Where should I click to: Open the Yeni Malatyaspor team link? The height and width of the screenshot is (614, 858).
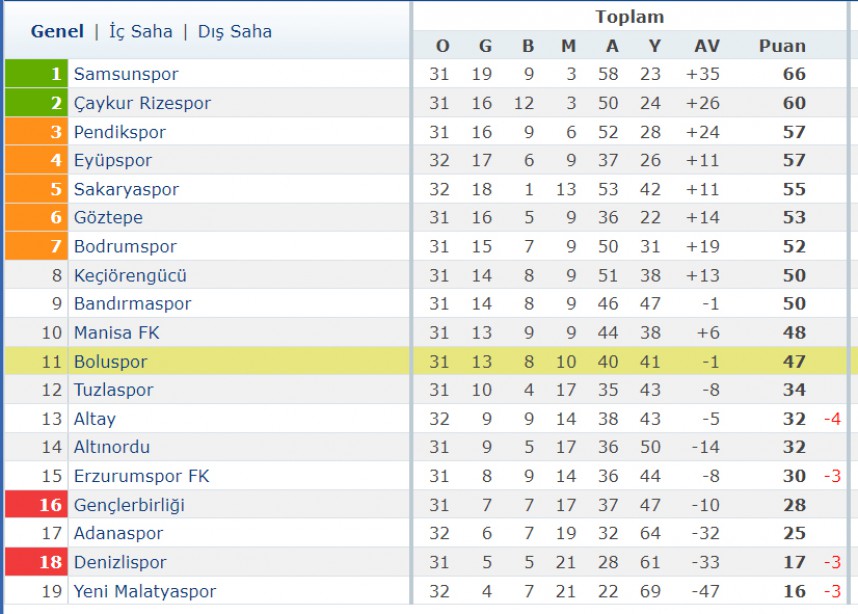144,591
